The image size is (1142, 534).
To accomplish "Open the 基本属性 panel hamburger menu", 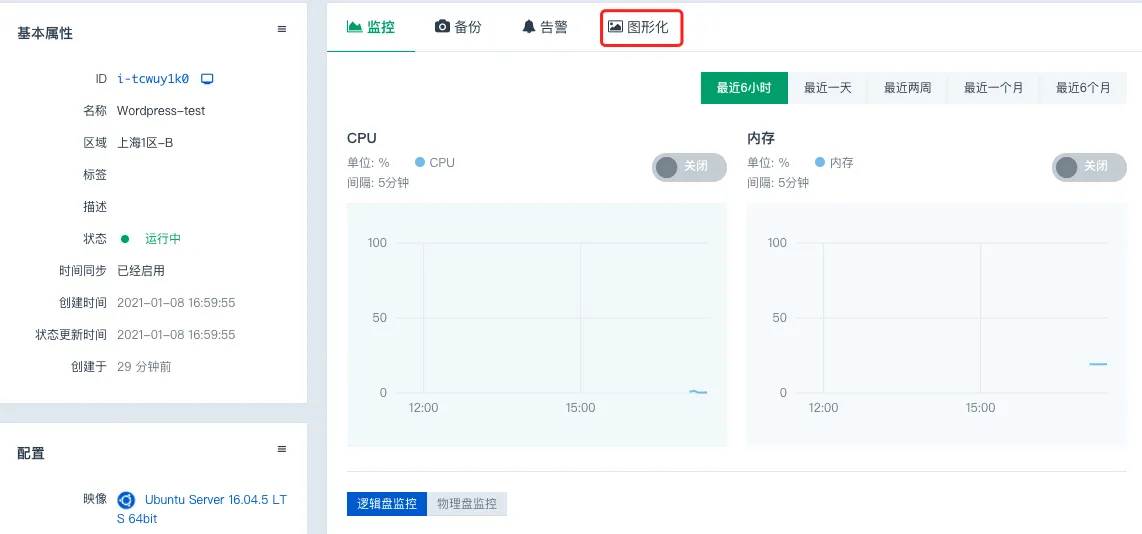I will [x=282, y=30].
